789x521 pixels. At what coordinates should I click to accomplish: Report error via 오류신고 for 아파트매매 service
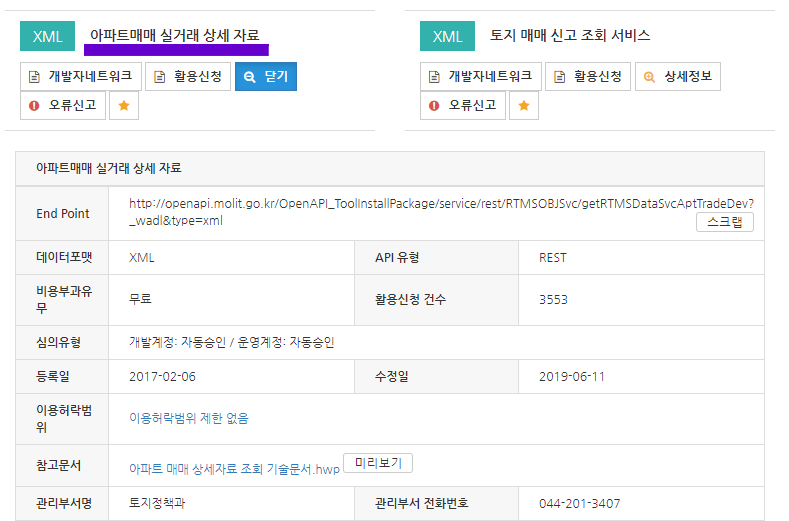[63, 105]
